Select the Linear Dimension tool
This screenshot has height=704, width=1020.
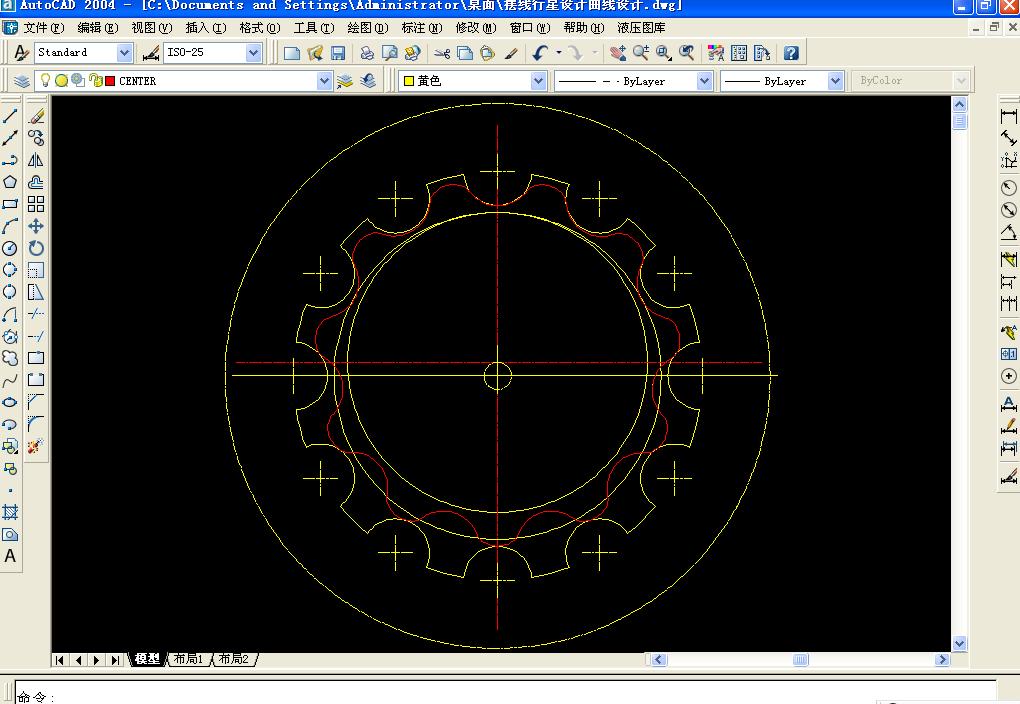1008,116
